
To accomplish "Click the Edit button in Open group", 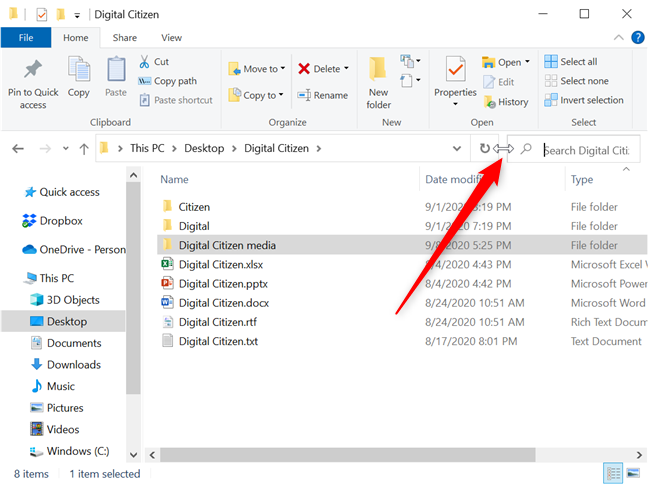I will (498, 82).
